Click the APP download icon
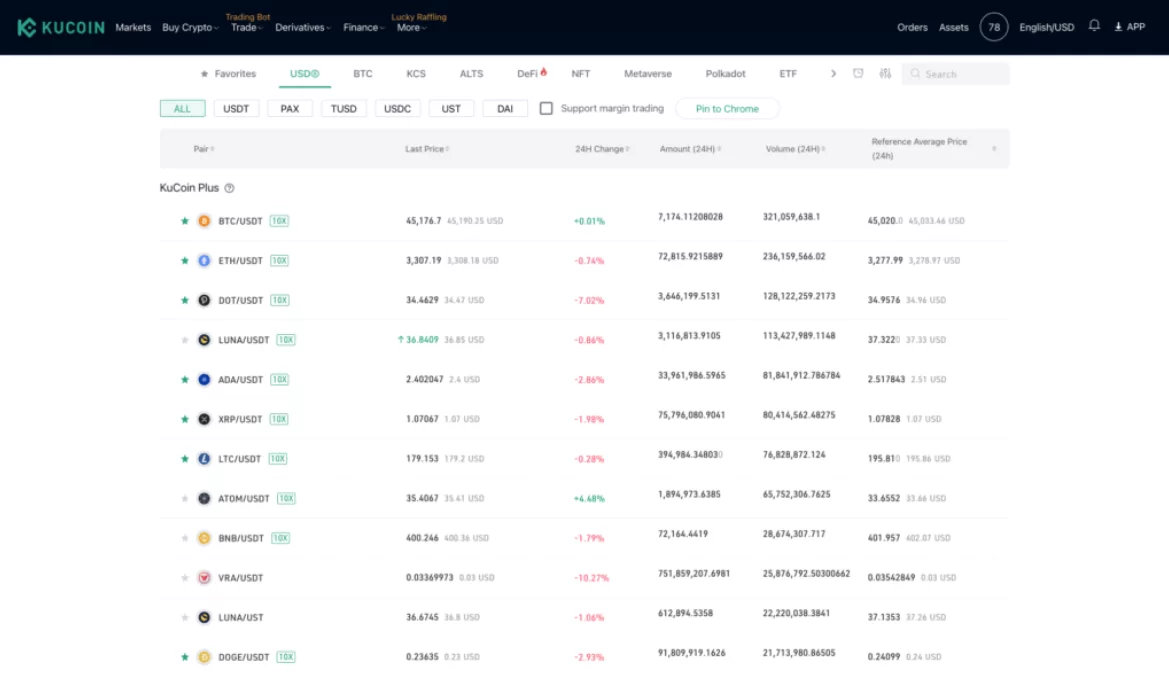Image resolution: width=1169 pixels, height=678 pixels. click(1120, 27)
